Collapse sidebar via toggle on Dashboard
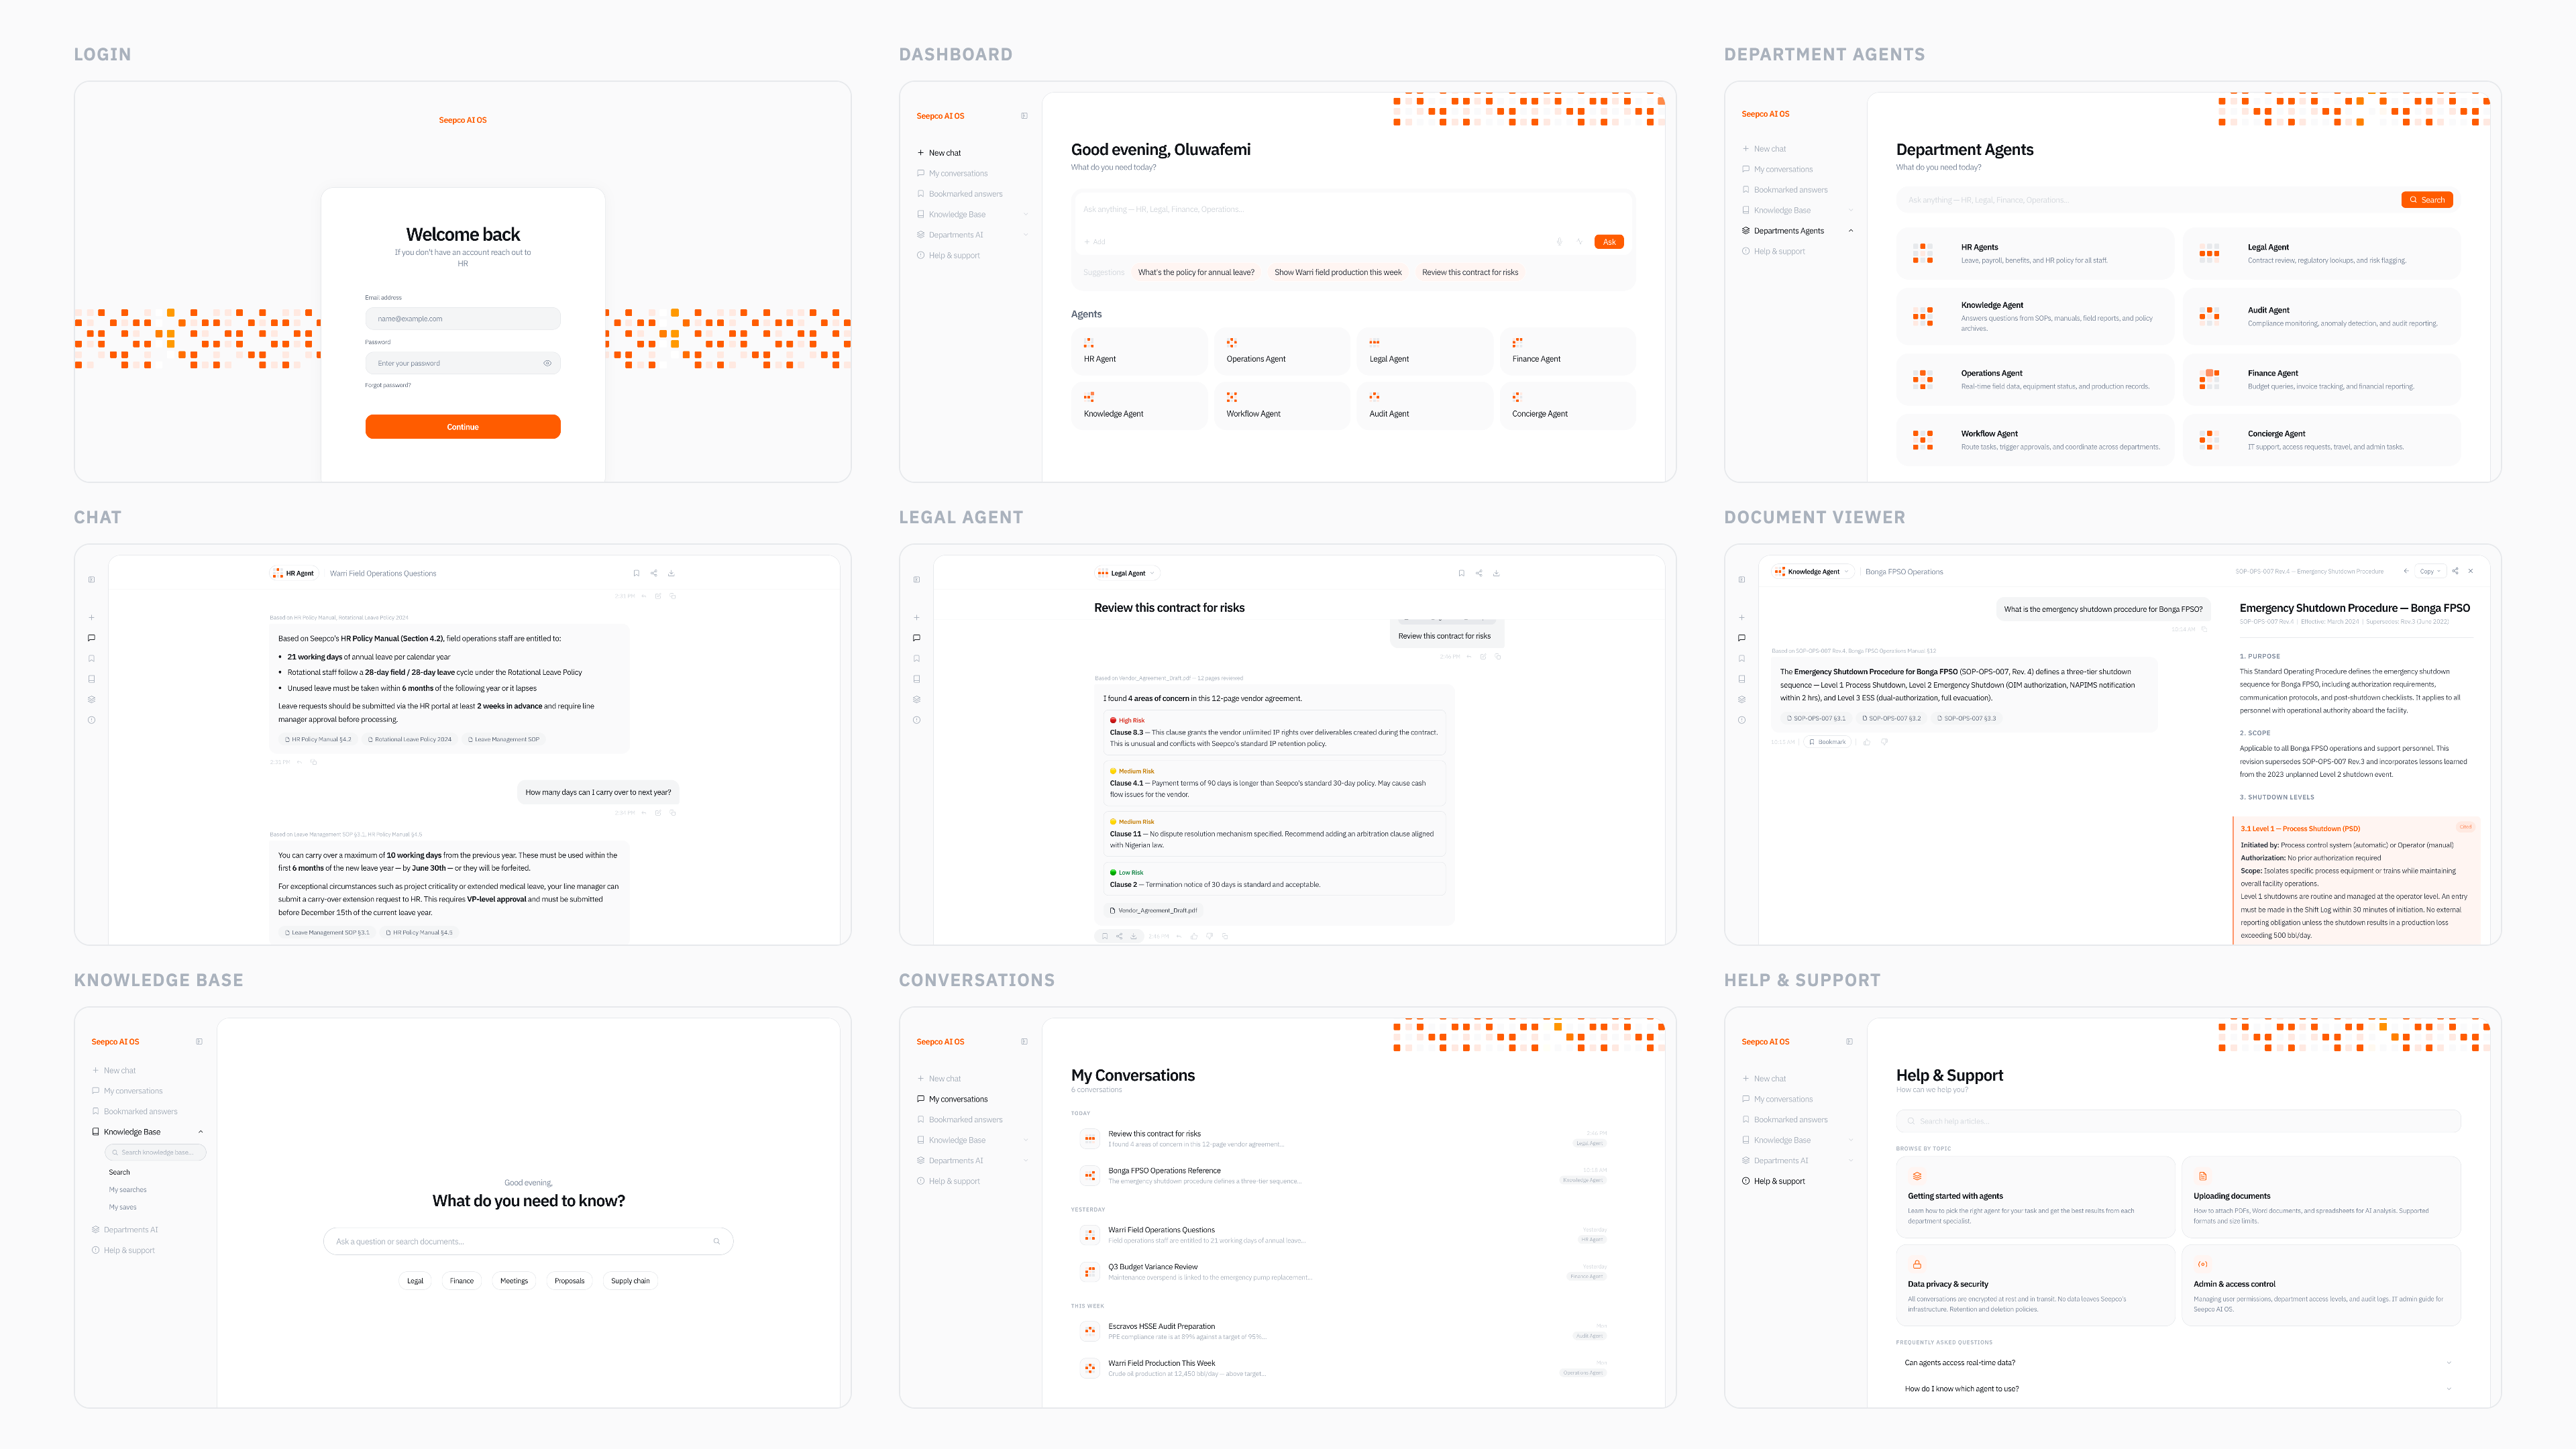 click(x=1024, y=116)
